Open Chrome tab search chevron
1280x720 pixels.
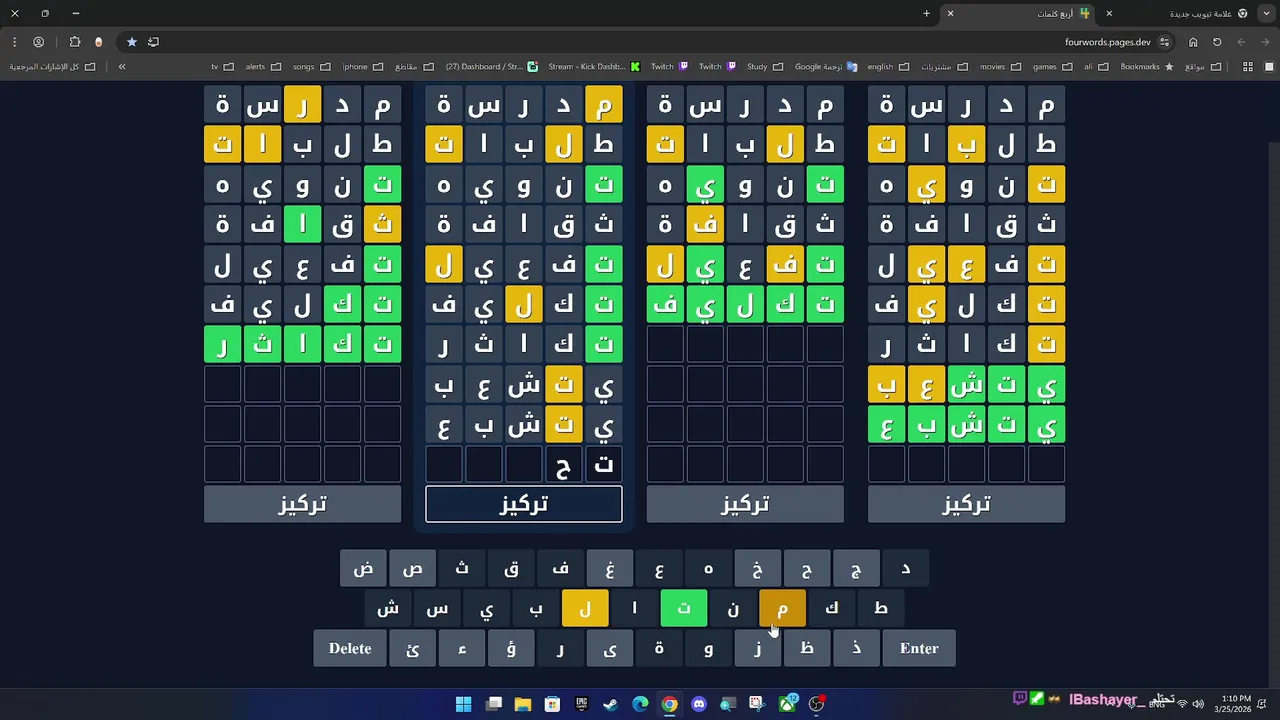pyautogui.click(x=1264, y=14)
